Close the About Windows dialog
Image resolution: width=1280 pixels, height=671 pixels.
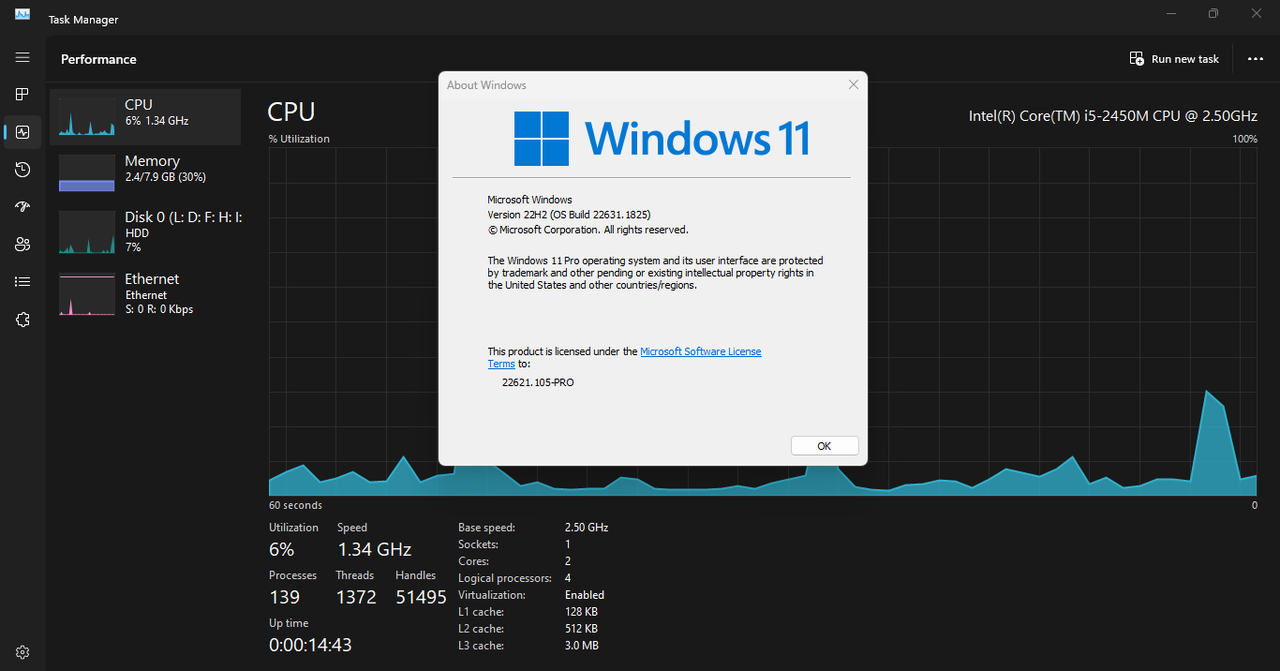click(853, 85)
